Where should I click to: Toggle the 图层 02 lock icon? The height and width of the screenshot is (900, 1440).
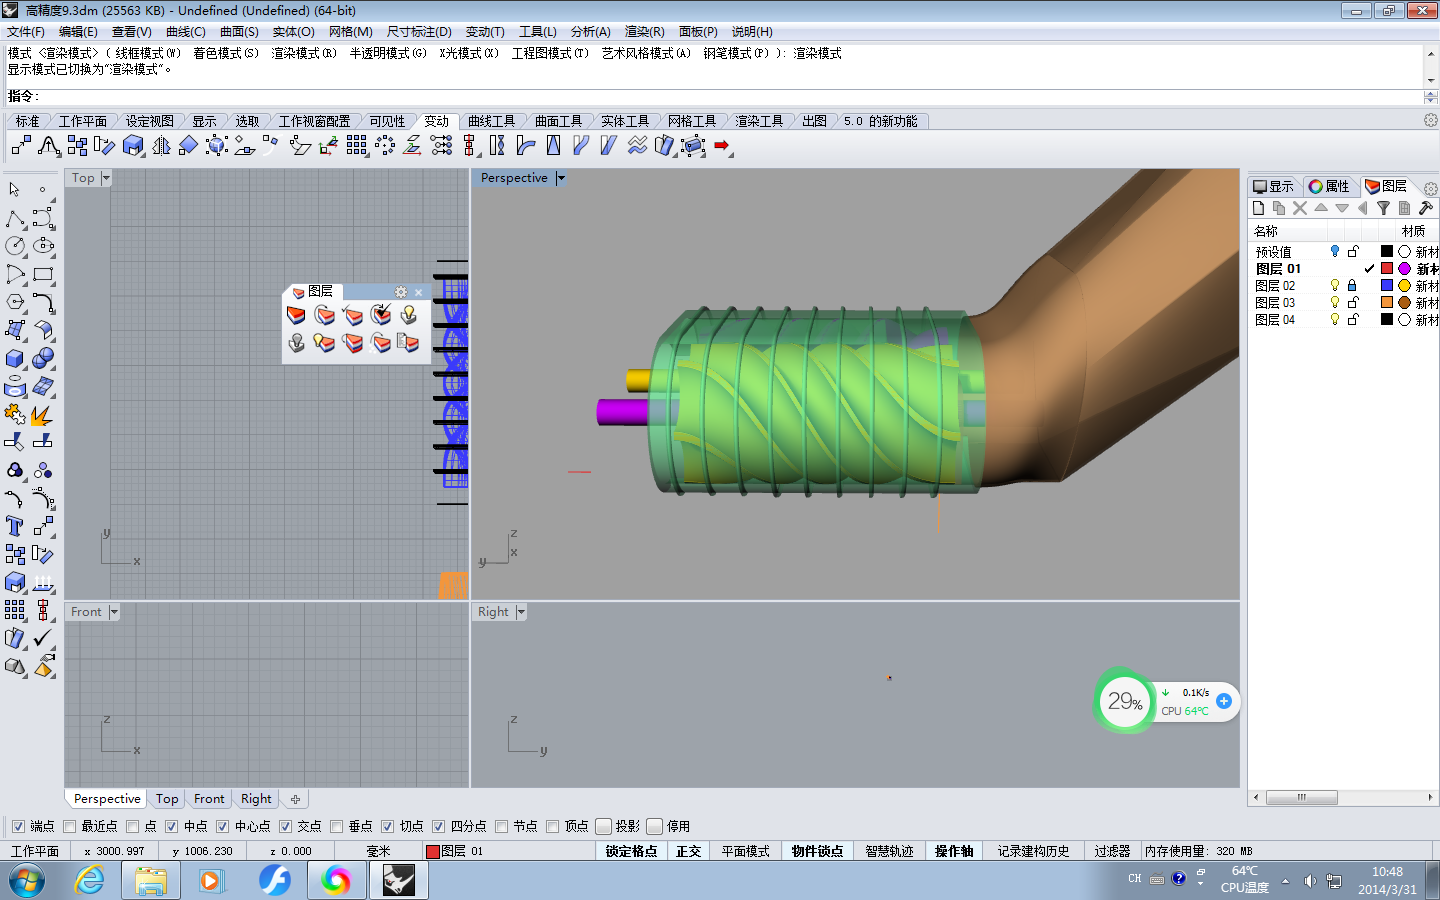click(1352, 286)
